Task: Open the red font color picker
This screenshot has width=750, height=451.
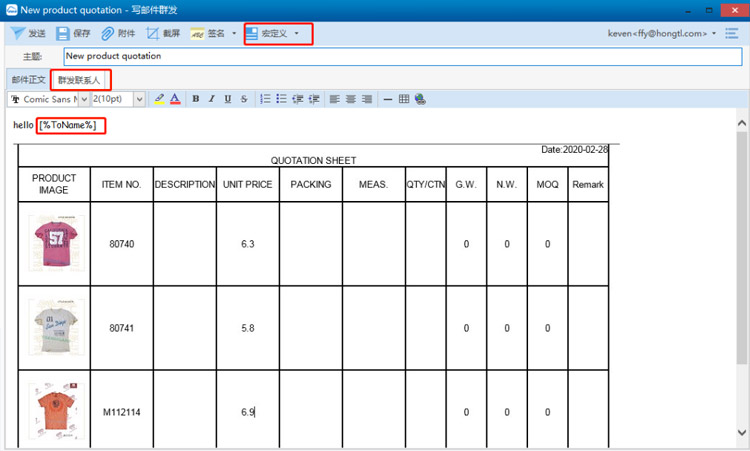Action: [x=175, y=99]
